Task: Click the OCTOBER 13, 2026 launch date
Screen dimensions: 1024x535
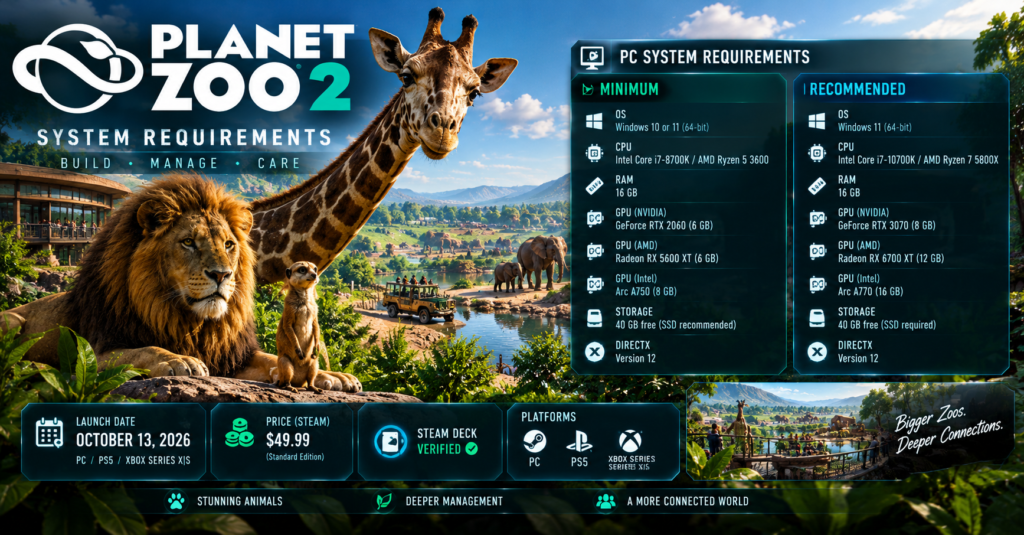Action: (x=133, y=440)
